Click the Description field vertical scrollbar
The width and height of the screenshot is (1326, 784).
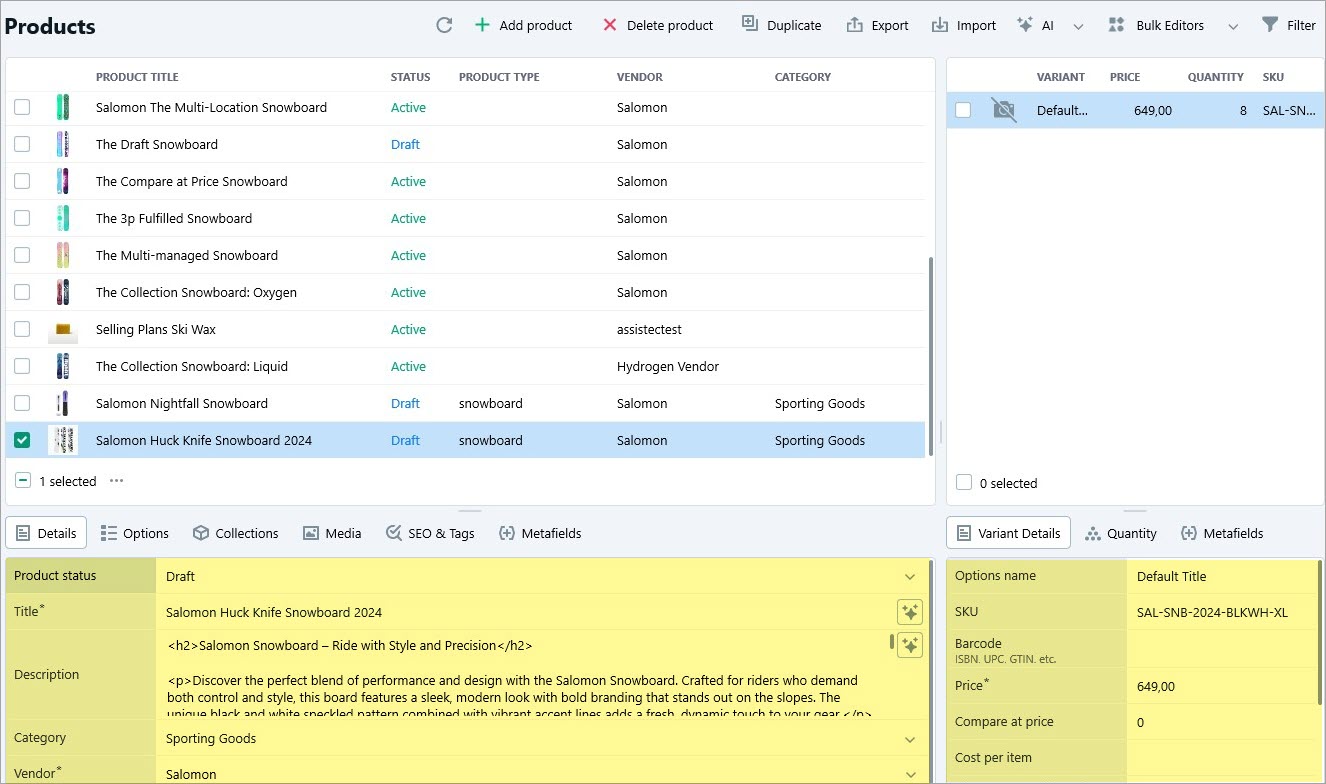[x=892, y=641]
